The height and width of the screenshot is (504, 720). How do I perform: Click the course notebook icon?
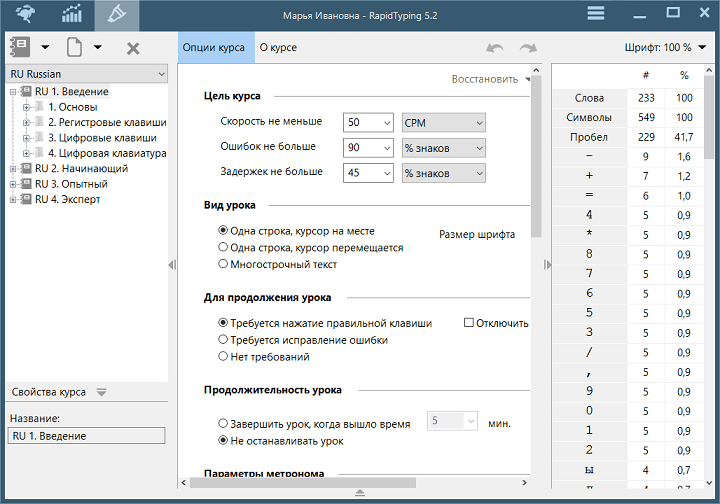[x=20, y=47]
